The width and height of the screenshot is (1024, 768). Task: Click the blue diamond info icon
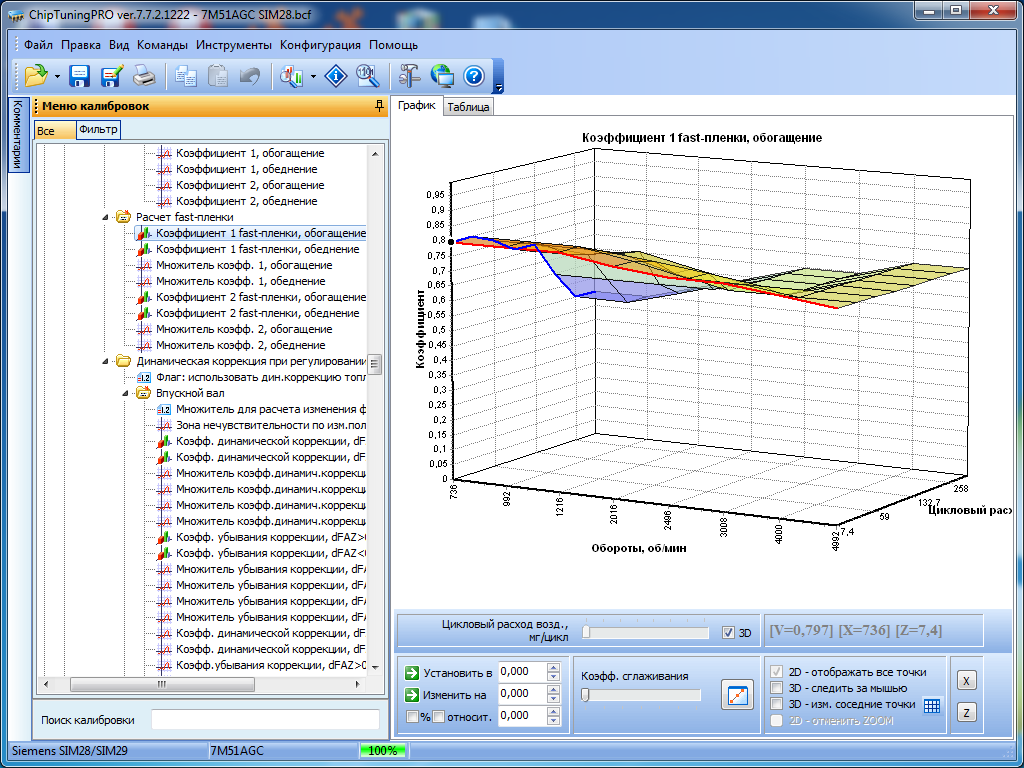[337, 75]
